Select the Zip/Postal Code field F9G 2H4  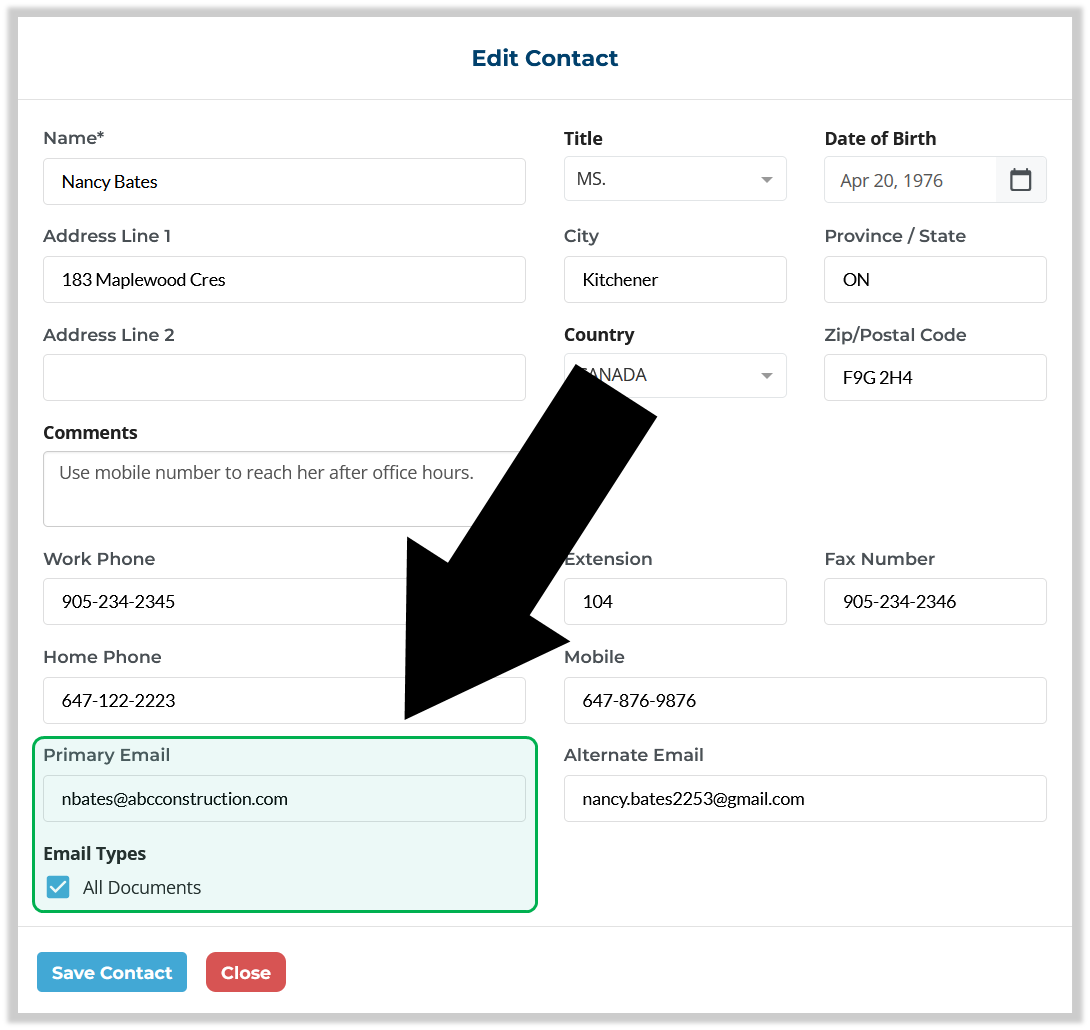pos(935,377)
